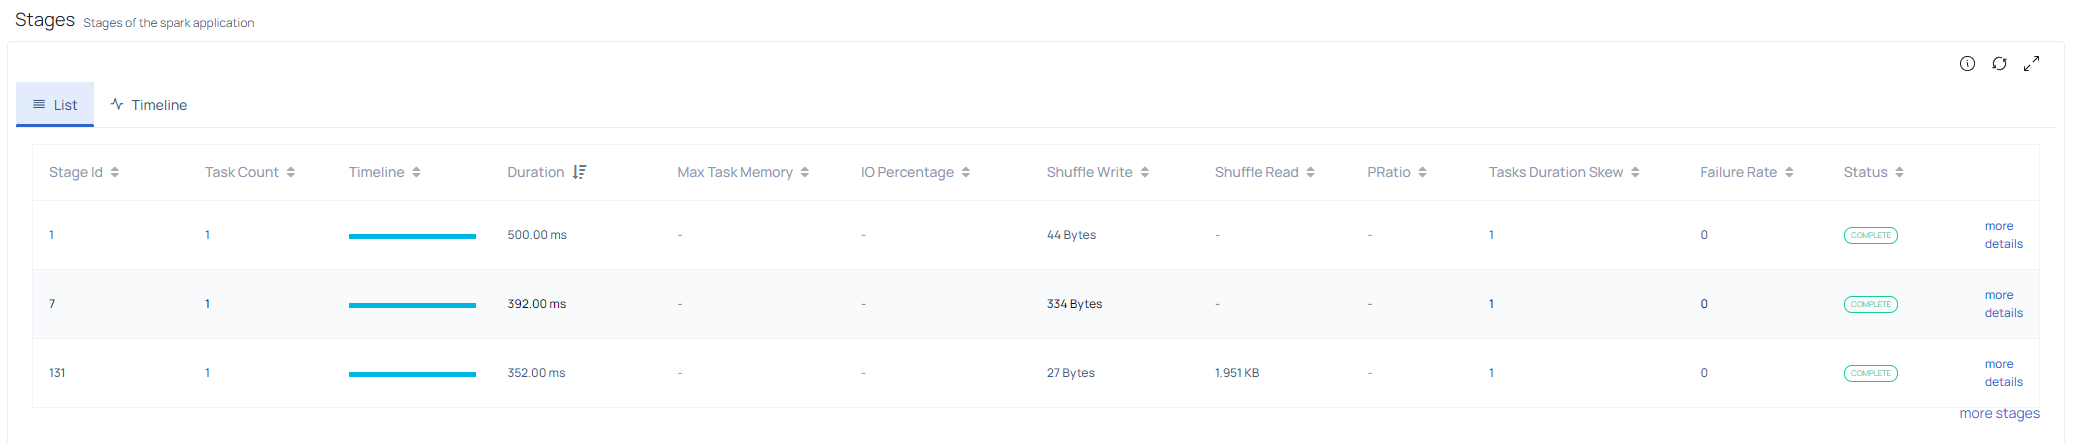Open more details for stage 1

tap(2003, 235)
